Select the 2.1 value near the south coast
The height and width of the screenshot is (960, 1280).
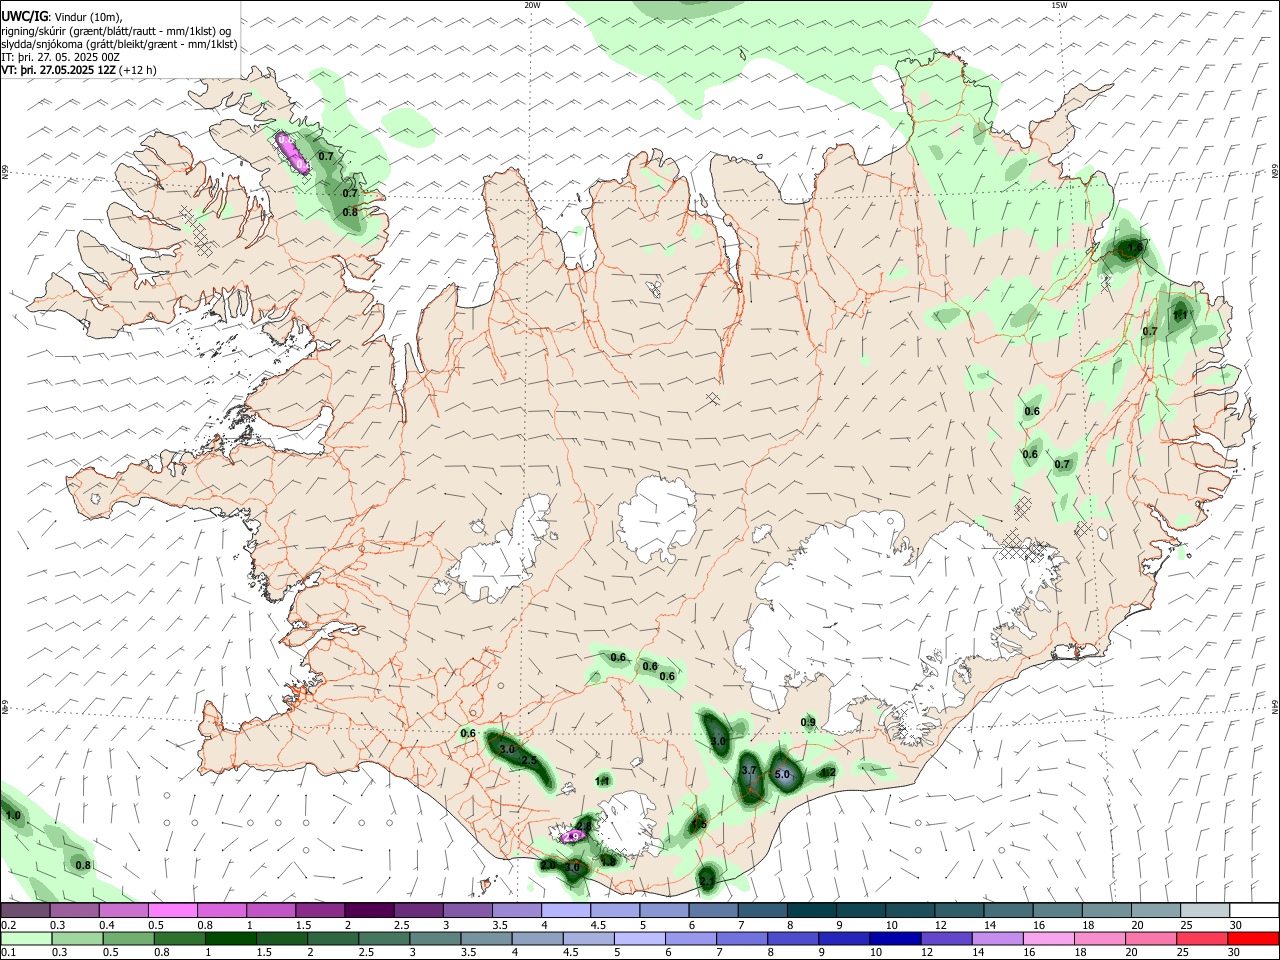707,881
